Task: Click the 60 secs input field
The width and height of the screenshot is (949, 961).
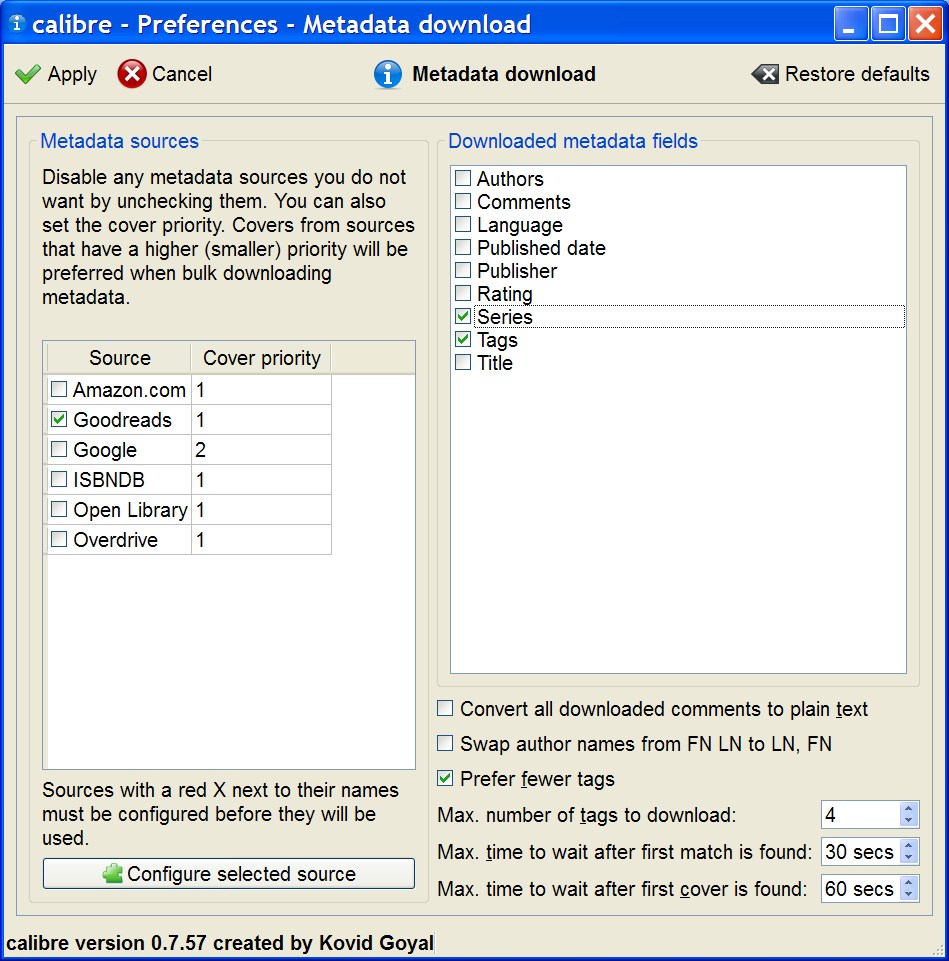Action: (x=861, y=888)
